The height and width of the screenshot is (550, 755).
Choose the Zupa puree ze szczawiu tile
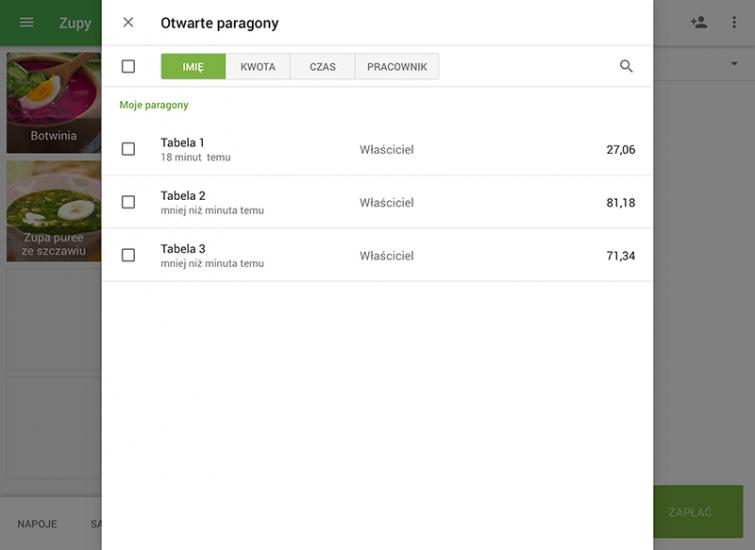53,211
